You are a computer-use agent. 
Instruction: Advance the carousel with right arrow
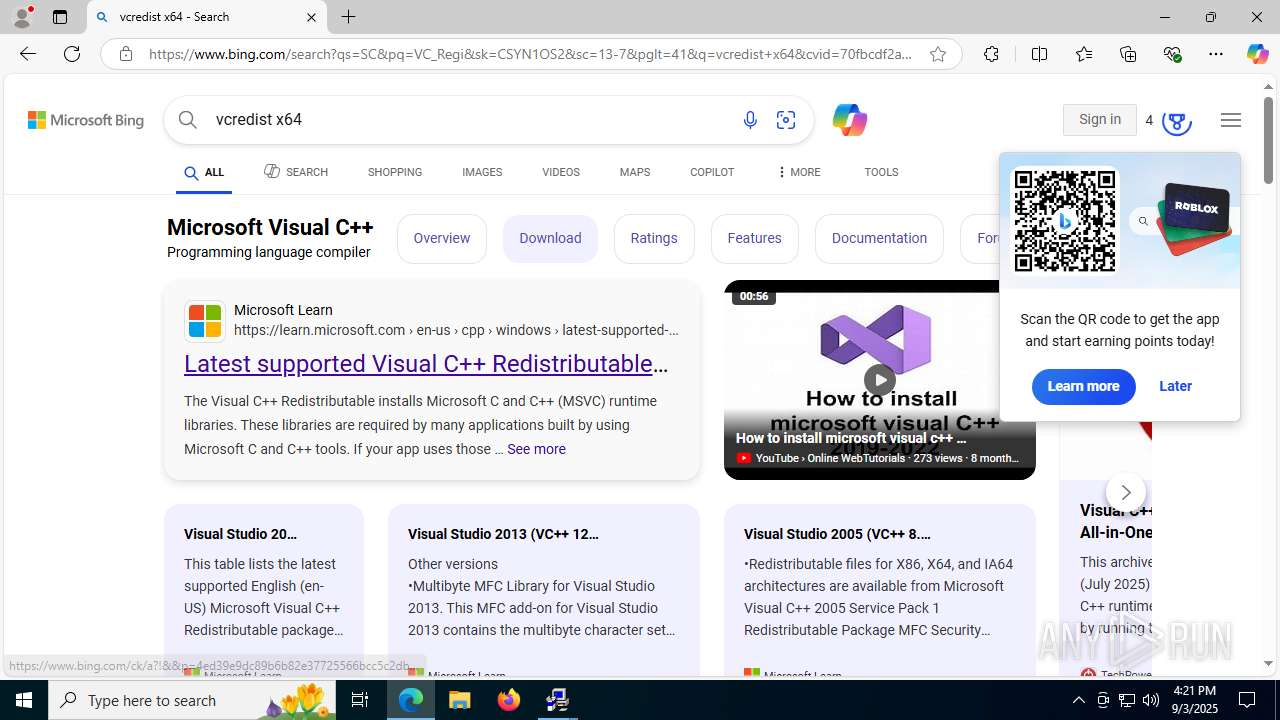point(1126,492)
